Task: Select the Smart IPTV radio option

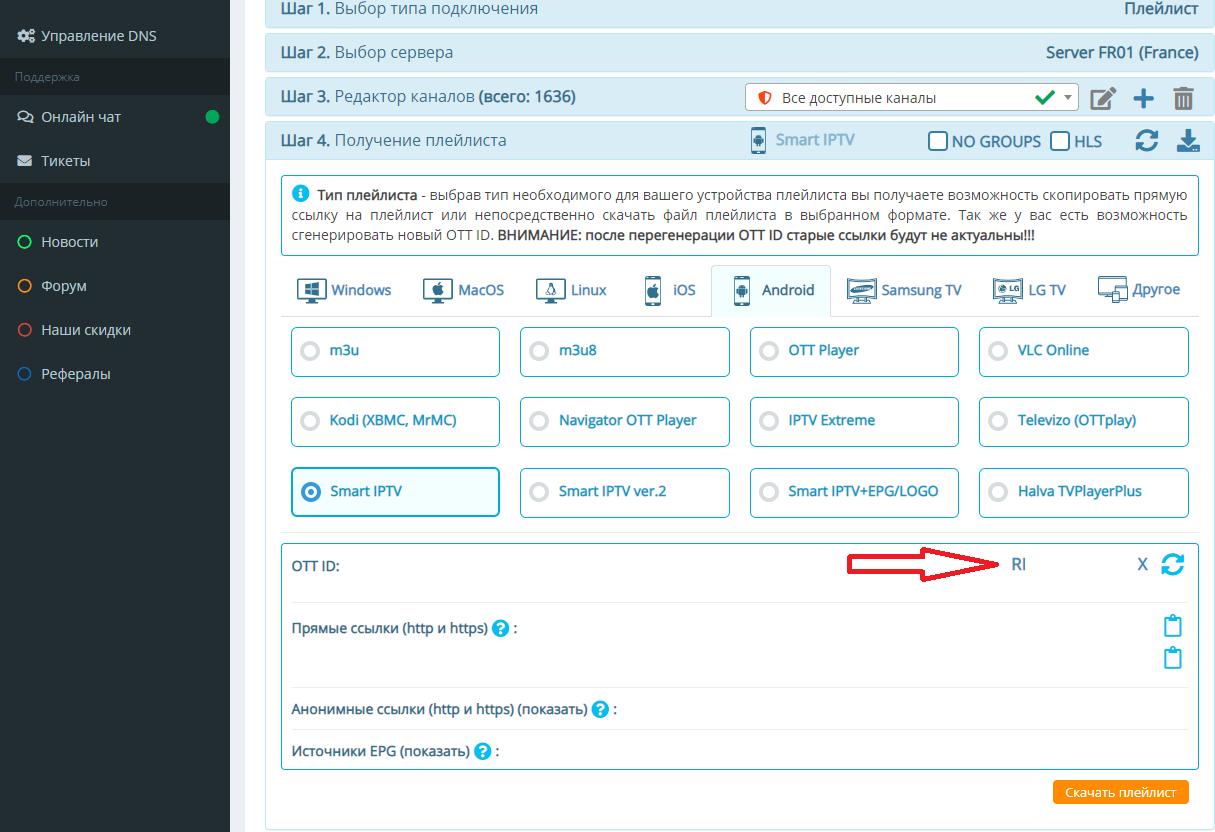Action: pos(395,492)
